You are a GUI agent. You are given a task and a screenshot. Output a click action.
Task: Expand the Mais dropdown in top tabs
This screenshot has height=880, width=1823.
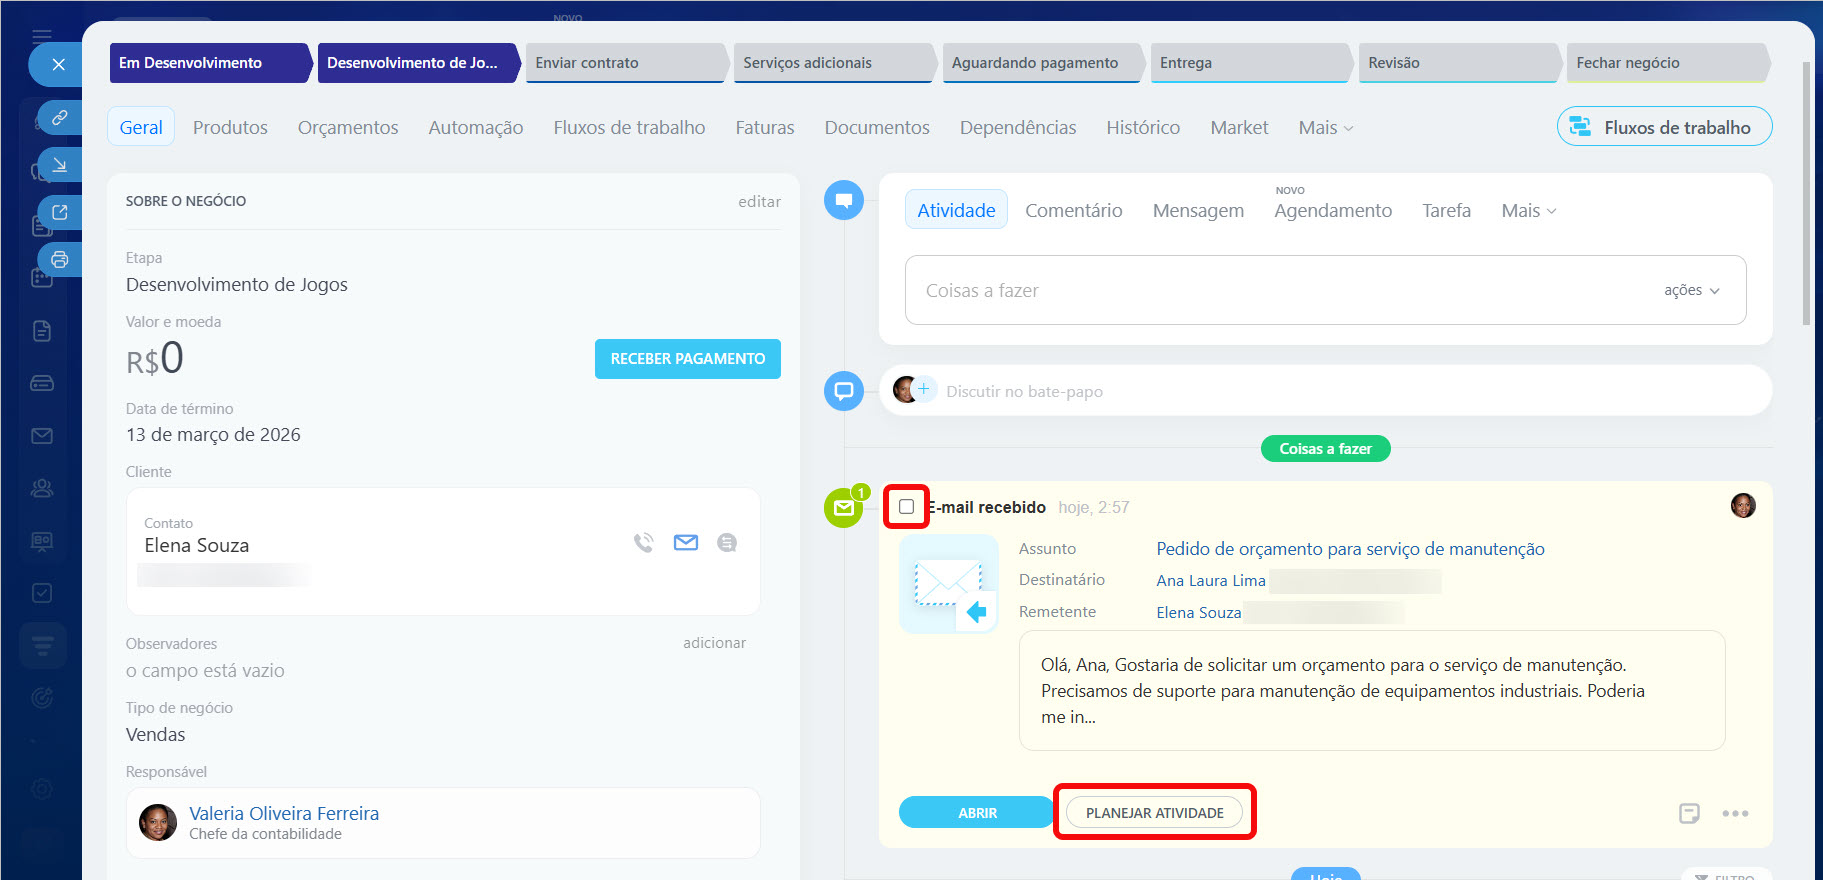pos(1325,128)
